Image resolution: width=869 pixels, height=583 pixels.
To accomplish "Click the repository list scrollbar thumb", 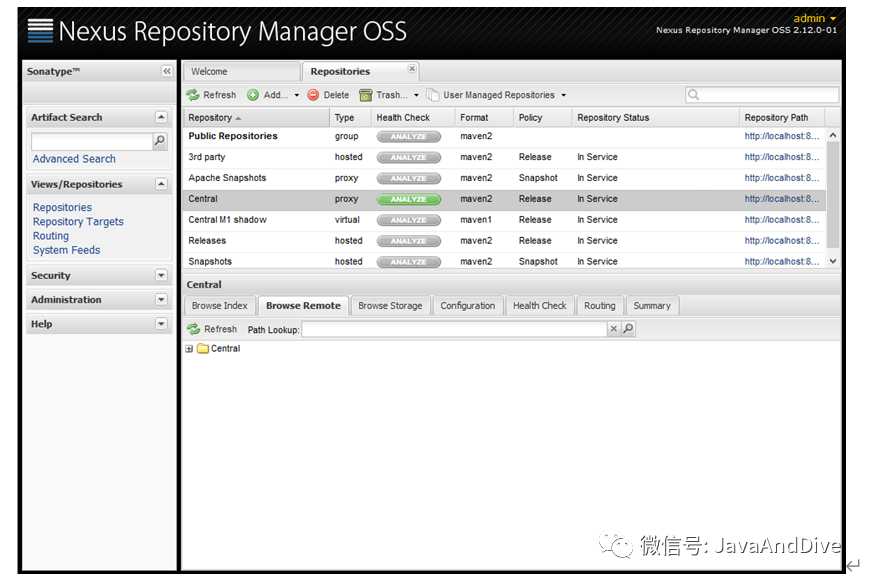I will pos(833,195).
